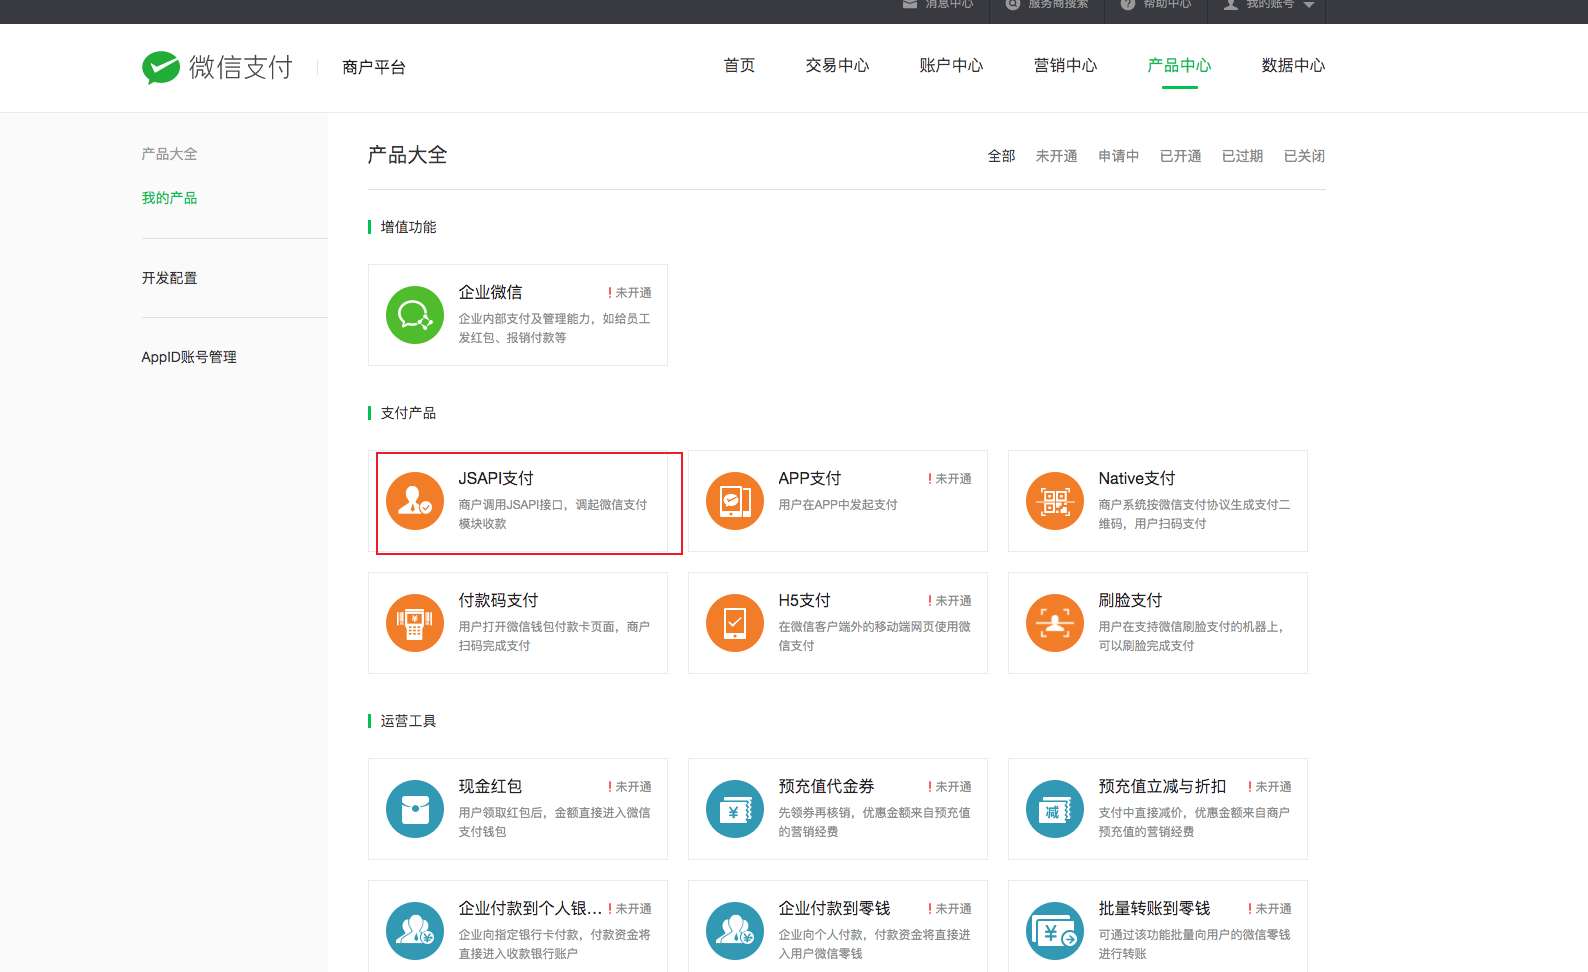Screen dimensions: 1588x972
Task: Click 服务商搜索 search icon in top bar
Action: (x=1013, y=4)
